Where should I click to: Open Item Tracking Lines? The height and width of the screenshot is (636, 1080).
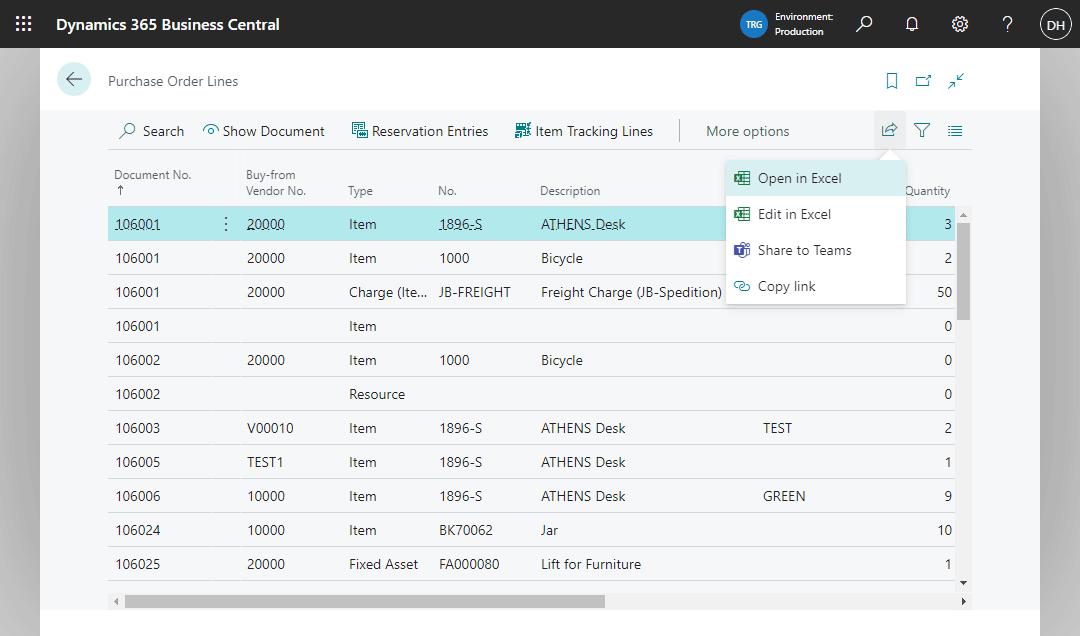[584, 131]
